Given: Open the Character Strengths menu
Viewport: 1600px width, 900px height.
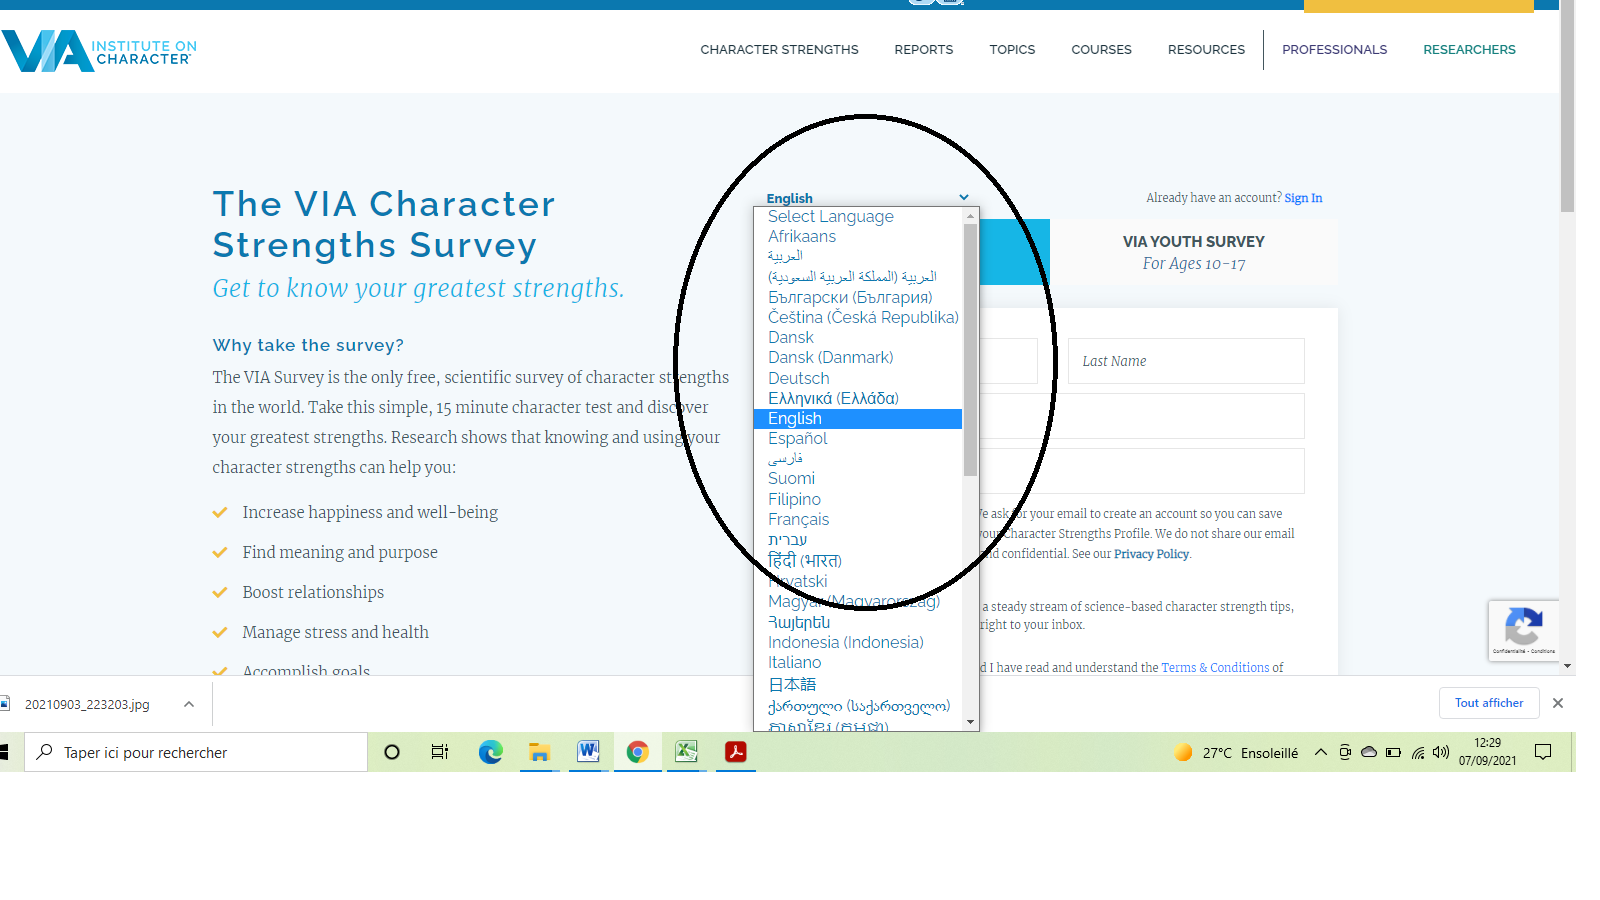Looking at the screenshot, I should tap(779, 50).
